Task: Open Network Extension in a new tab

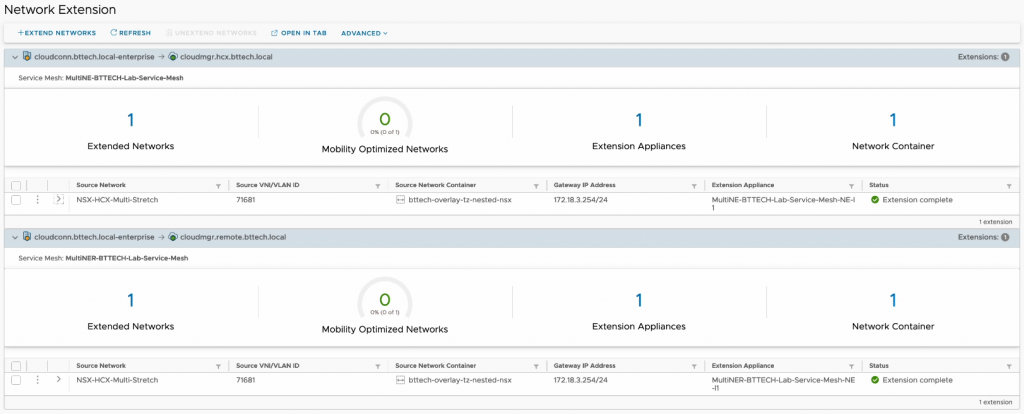Action: point(299,33)
